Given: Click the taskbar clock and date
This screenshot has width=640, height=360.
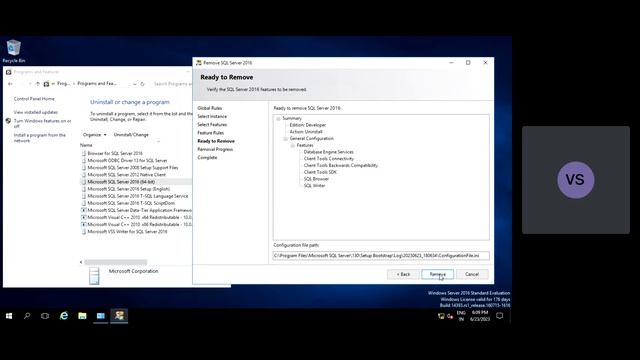Looking at the screenshot, I should (x=480, y=316).
